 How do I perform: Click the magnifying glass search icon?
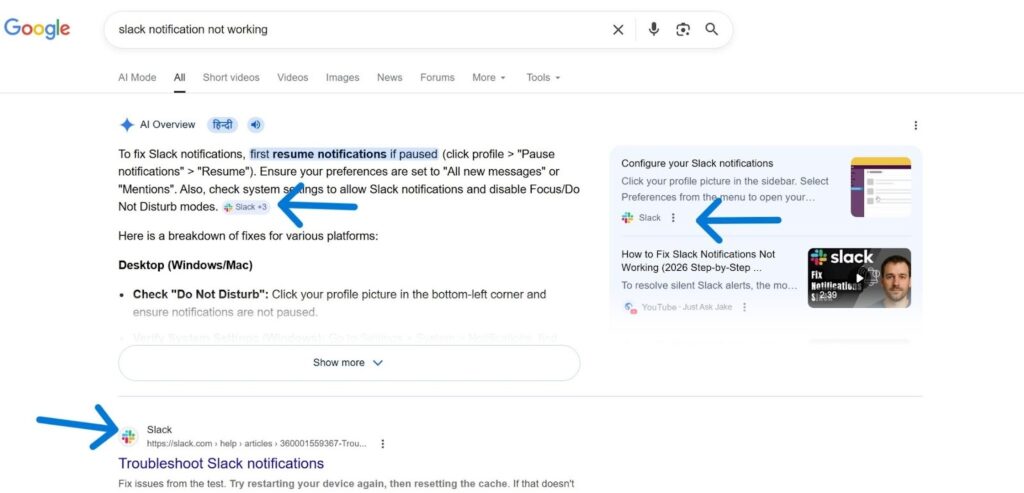(x=712, y=30)
